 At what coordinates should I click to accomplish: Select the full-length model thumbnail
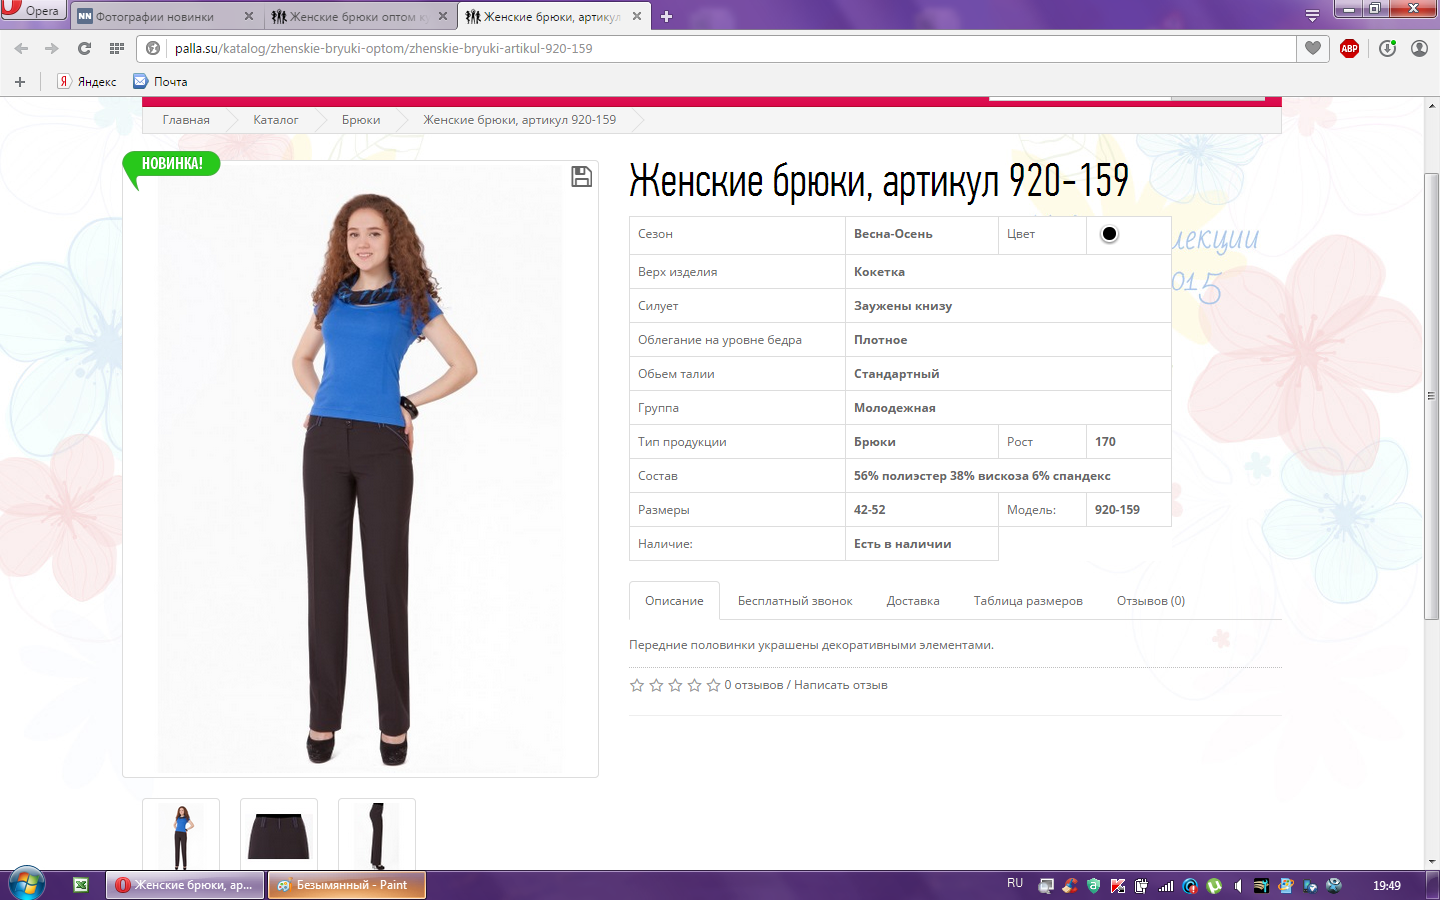click(181, 834)
